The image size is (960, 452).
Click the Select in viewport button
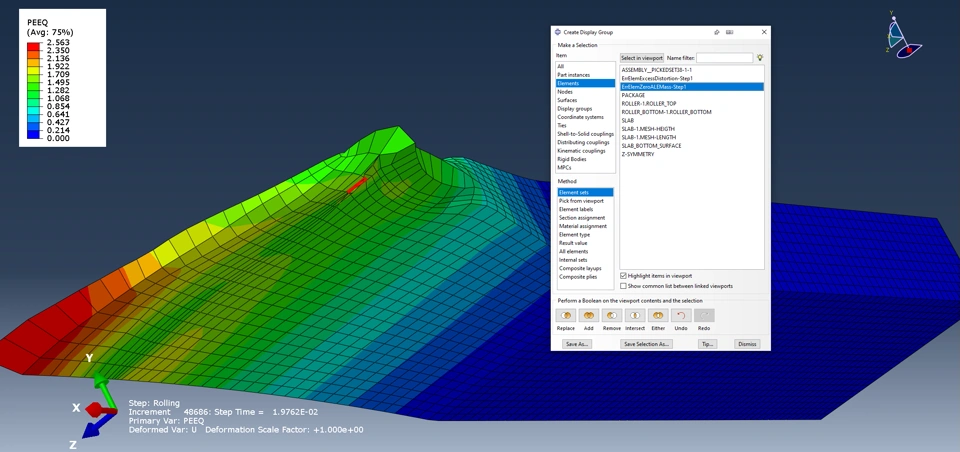pos(642,58)
